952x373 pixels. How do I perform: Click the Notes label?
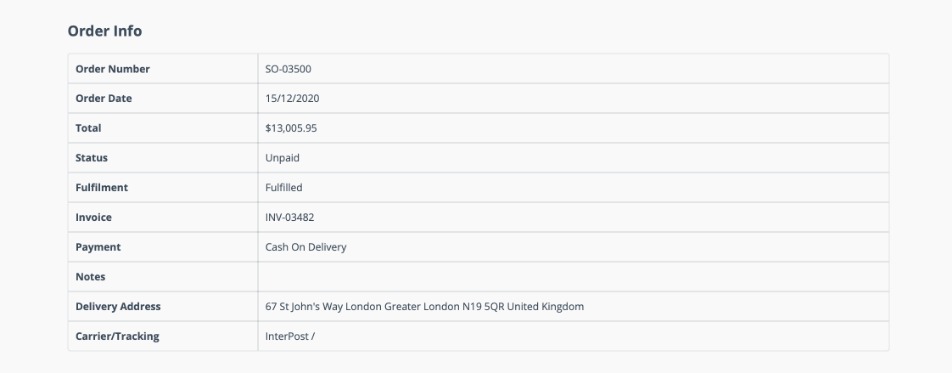tap(90, 276)
